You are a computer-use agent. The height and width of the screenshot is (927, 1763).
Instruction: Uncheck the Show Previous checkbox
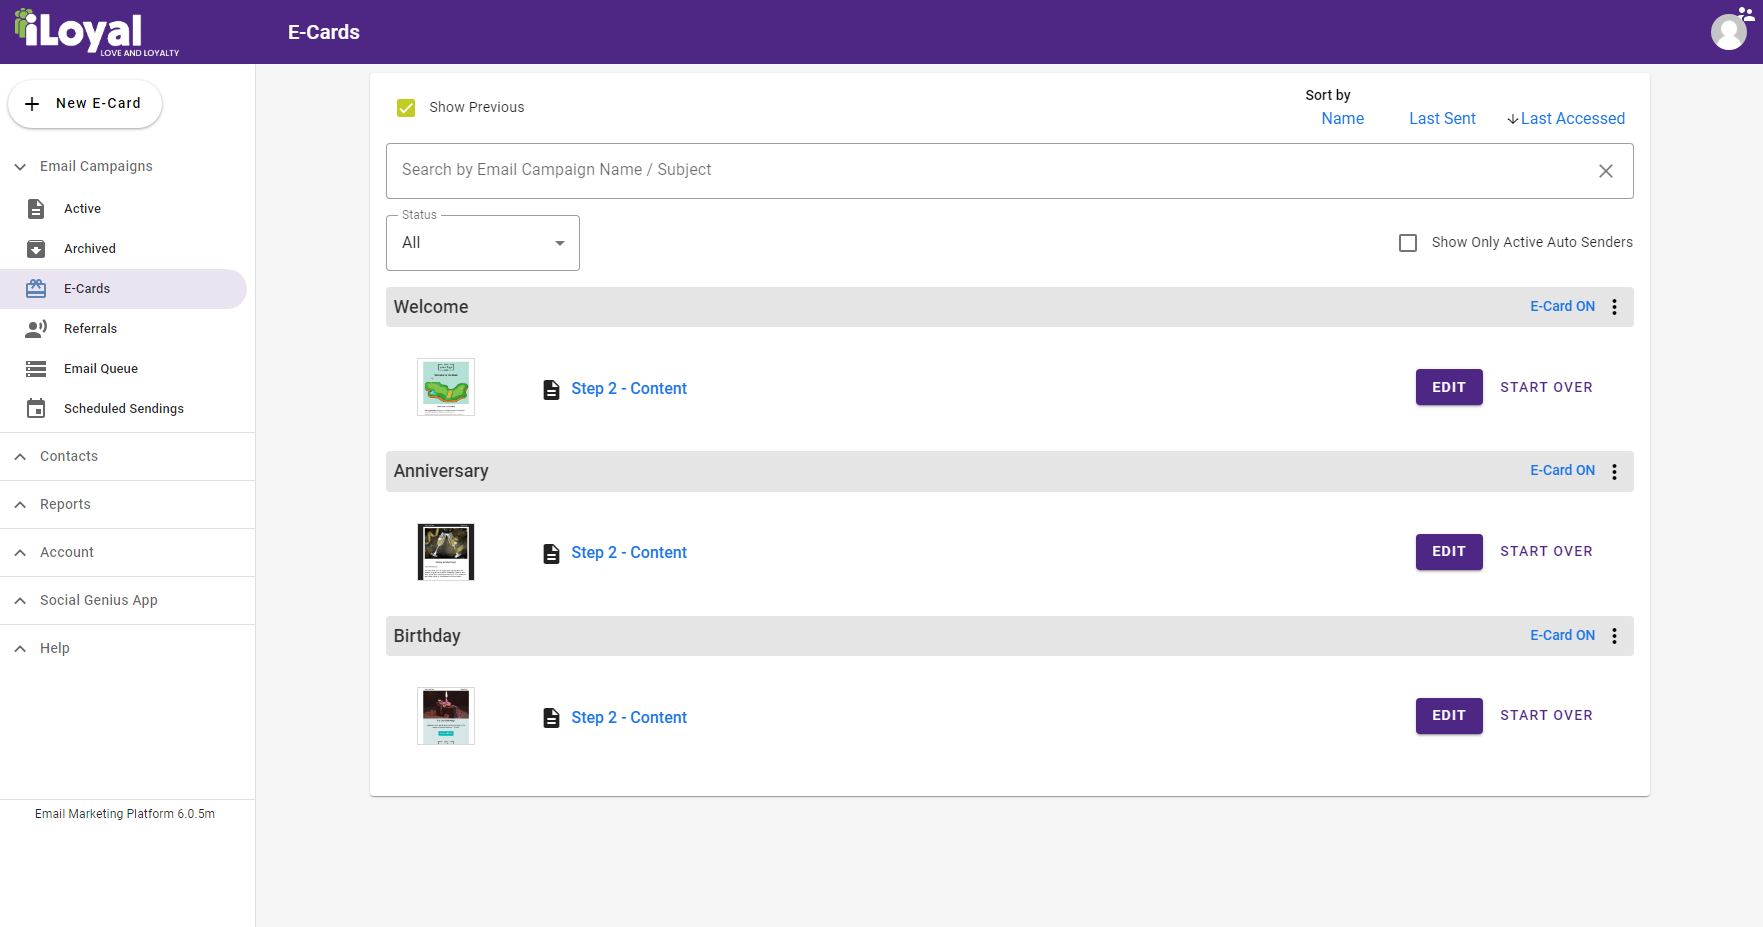(x=406, y=108)
